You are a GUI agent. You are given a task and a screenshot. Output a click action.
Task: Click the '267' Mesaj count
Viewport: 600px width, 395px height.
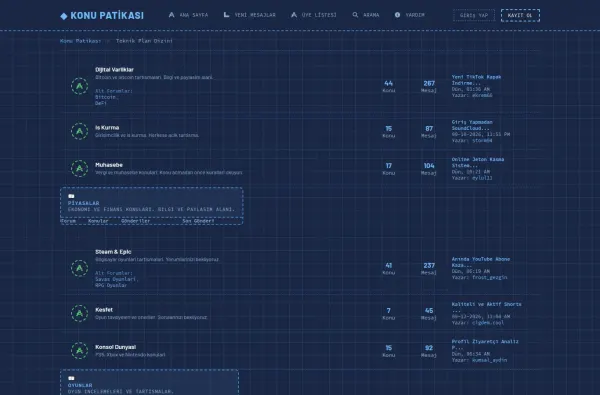[429, 83]
